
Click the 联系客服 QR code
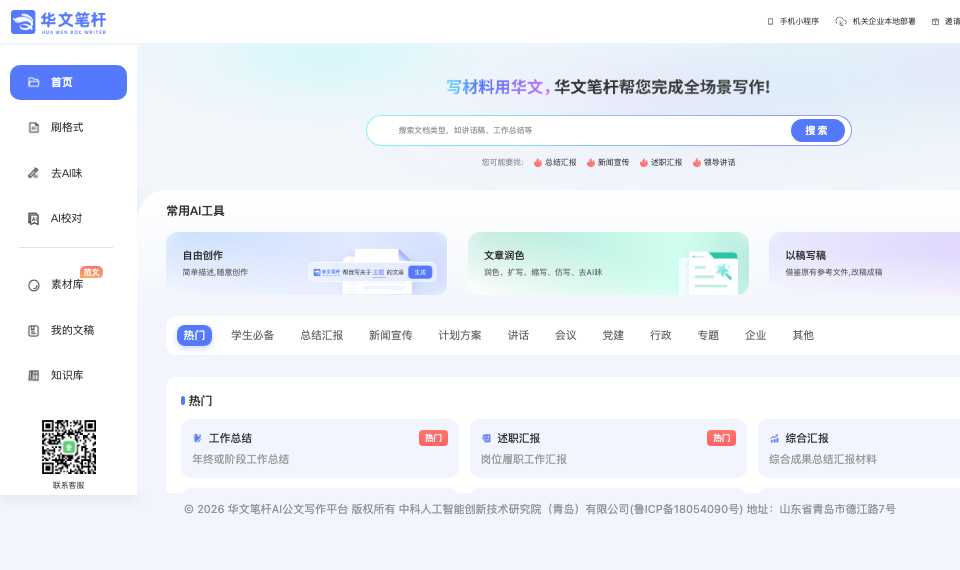[69, 447]
